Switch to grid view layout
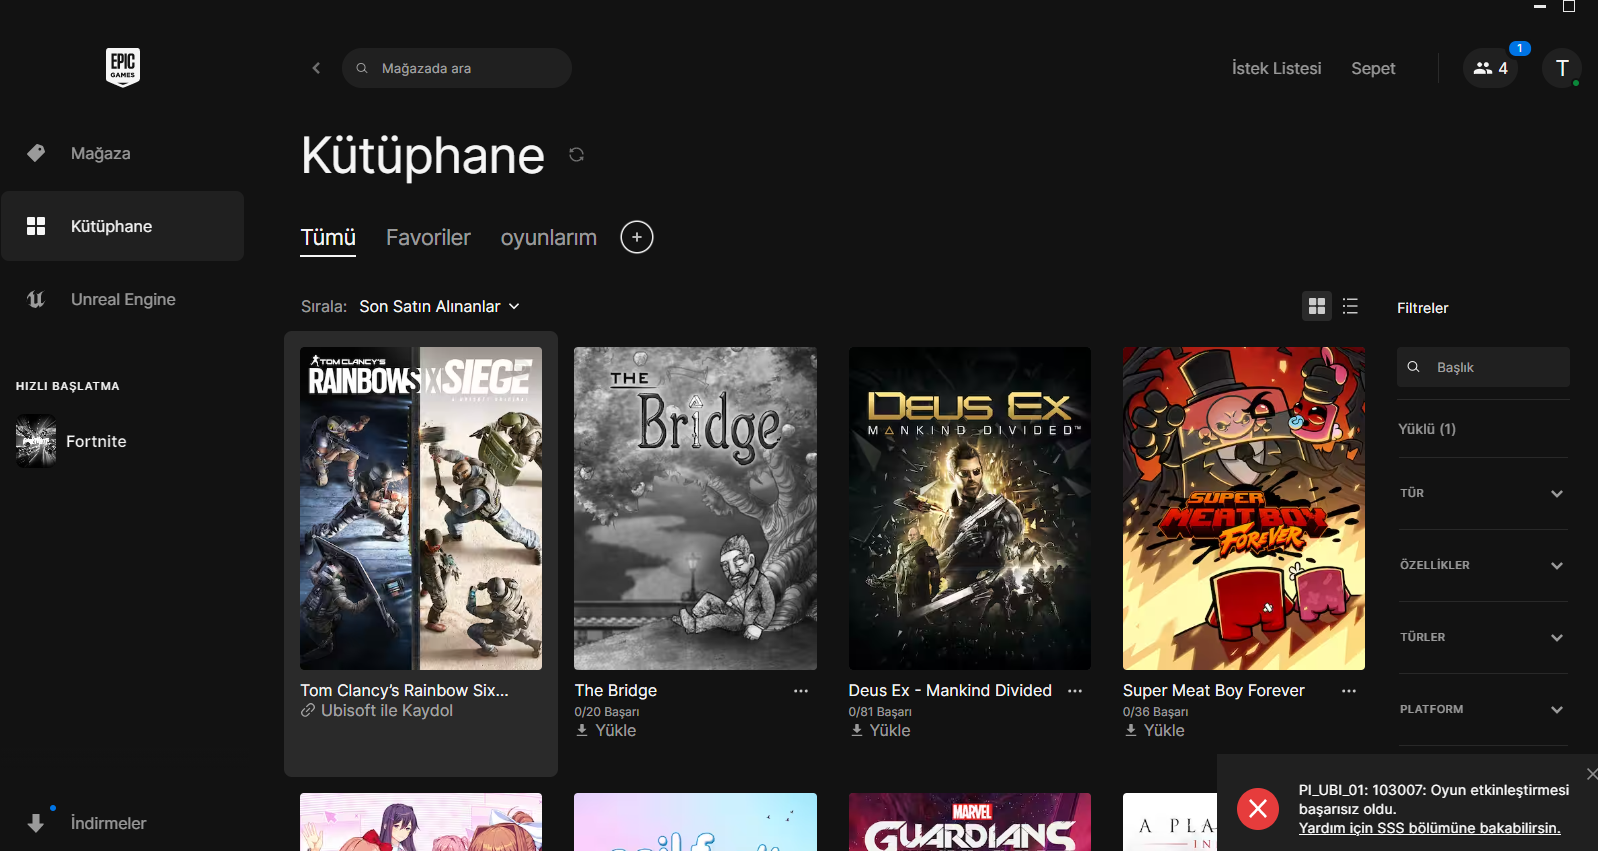The image size is (1598, 851). point(1317,306)
